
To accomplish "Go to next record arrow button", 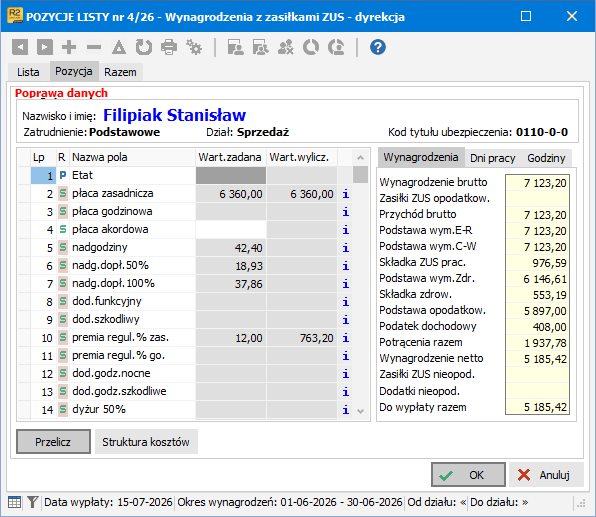I will point(44,48).
